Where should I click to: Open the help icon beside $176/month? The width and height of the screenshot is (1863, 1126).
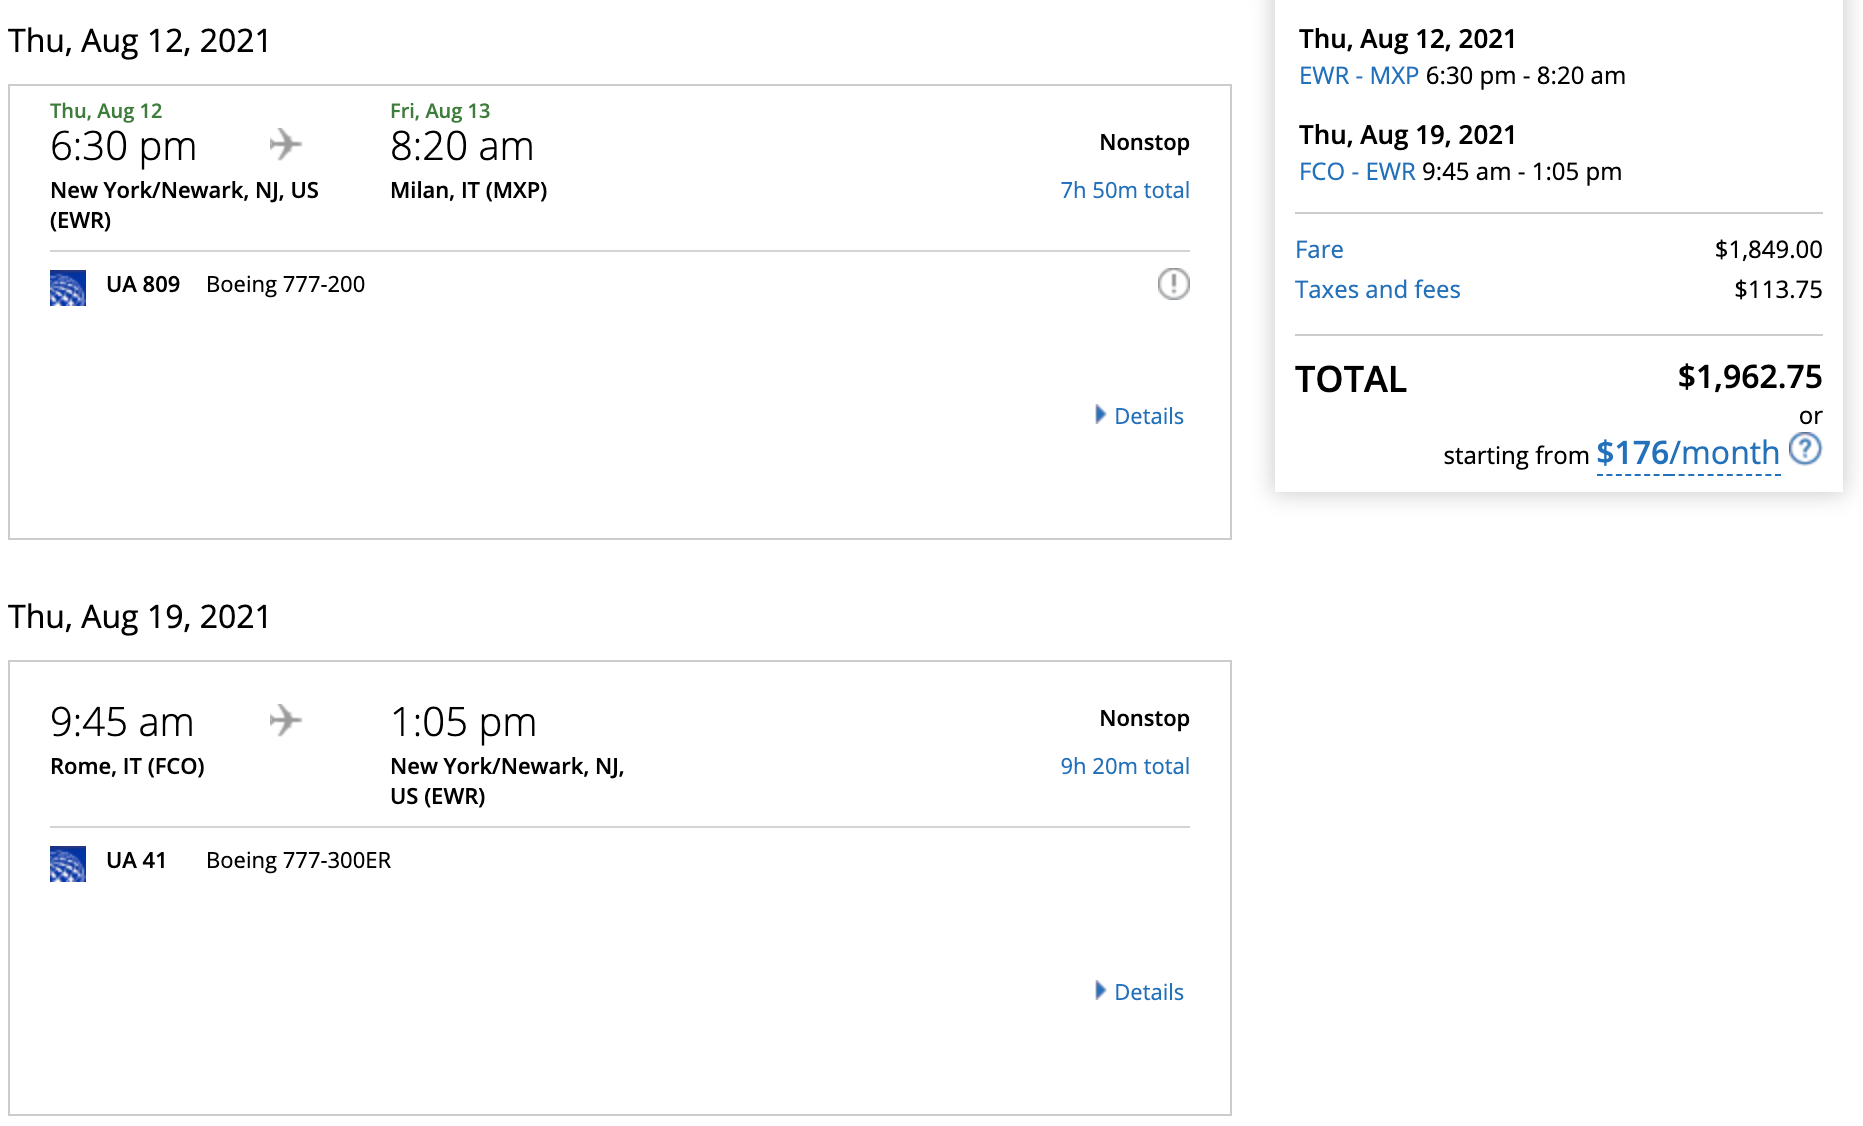(x=1805, y=449)
